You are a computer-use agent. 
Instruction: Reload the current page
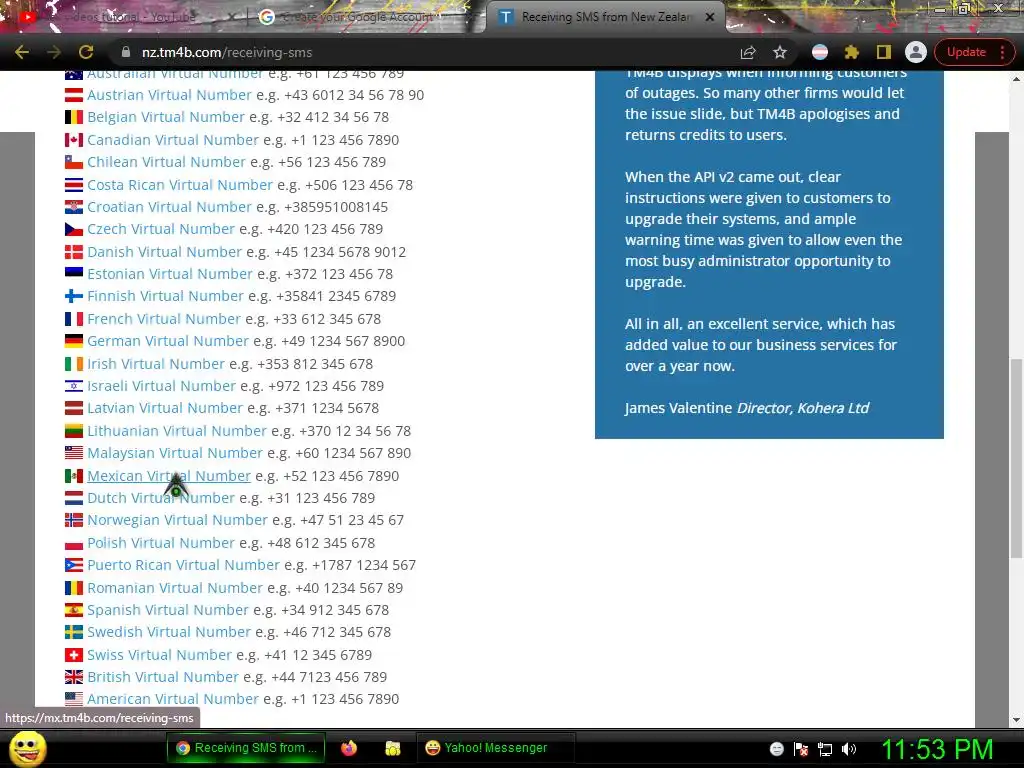pos(86,52)
